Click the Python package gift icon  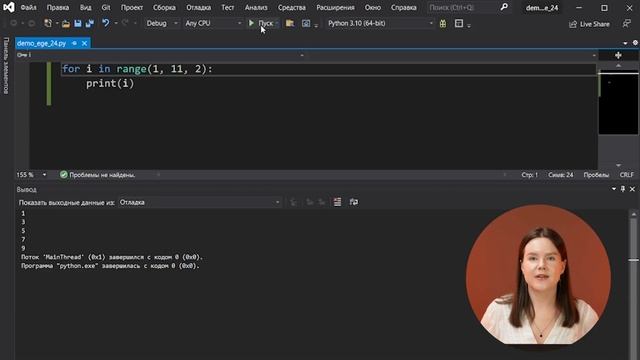(x=443, y=24)
